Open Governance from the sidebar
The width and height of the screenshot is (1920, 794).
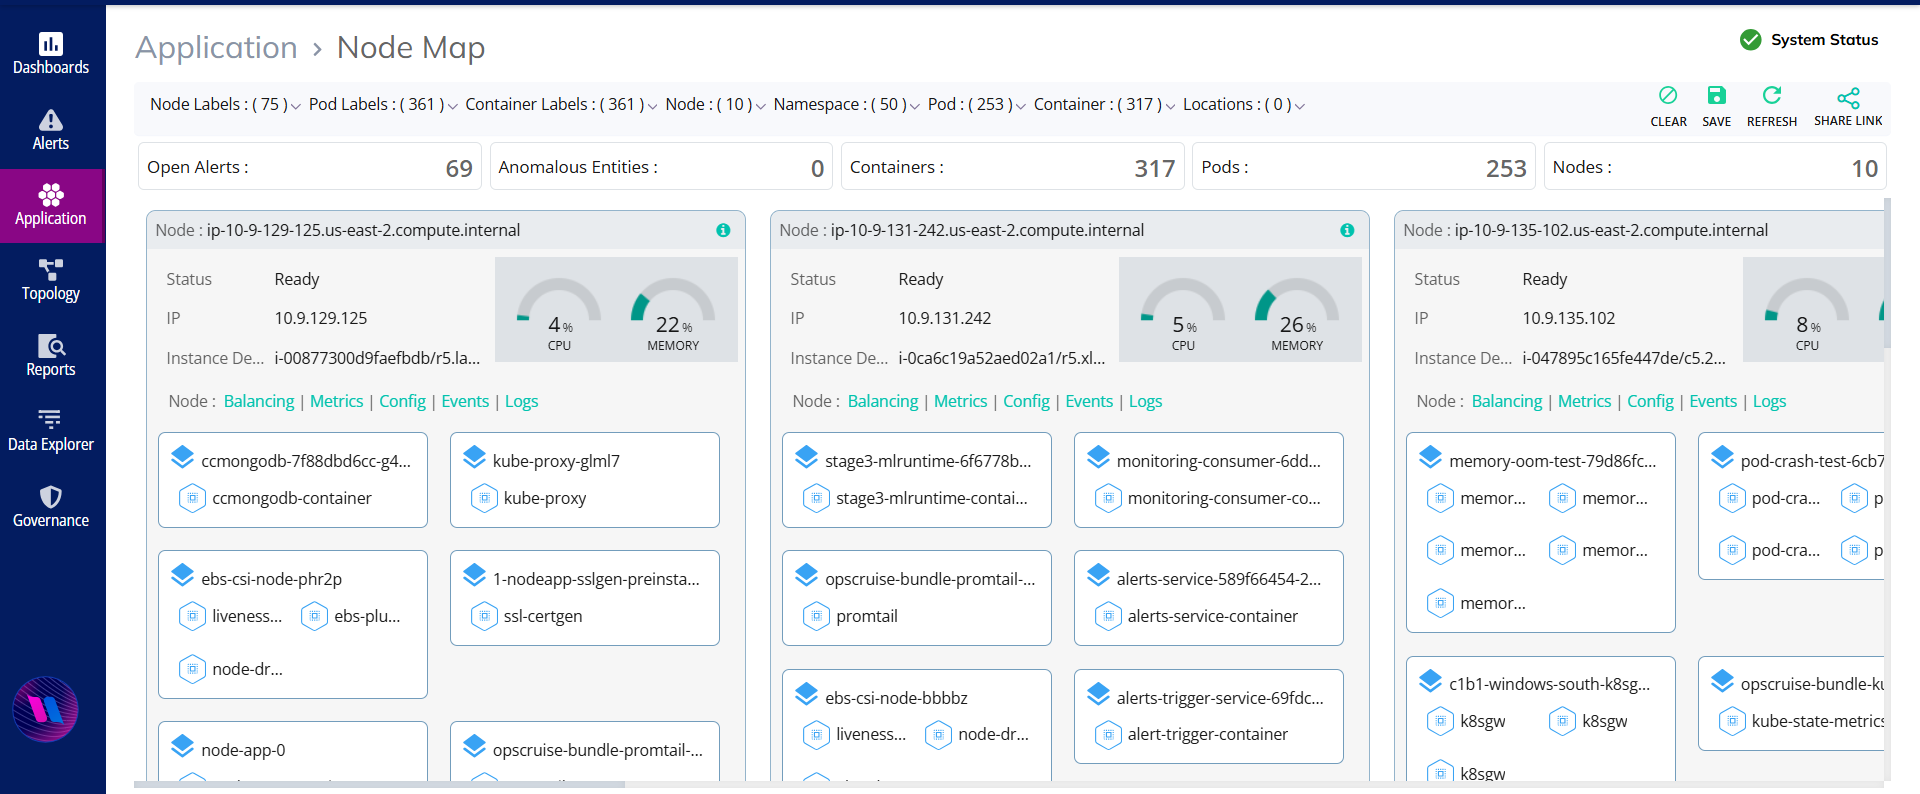(51, 508)
